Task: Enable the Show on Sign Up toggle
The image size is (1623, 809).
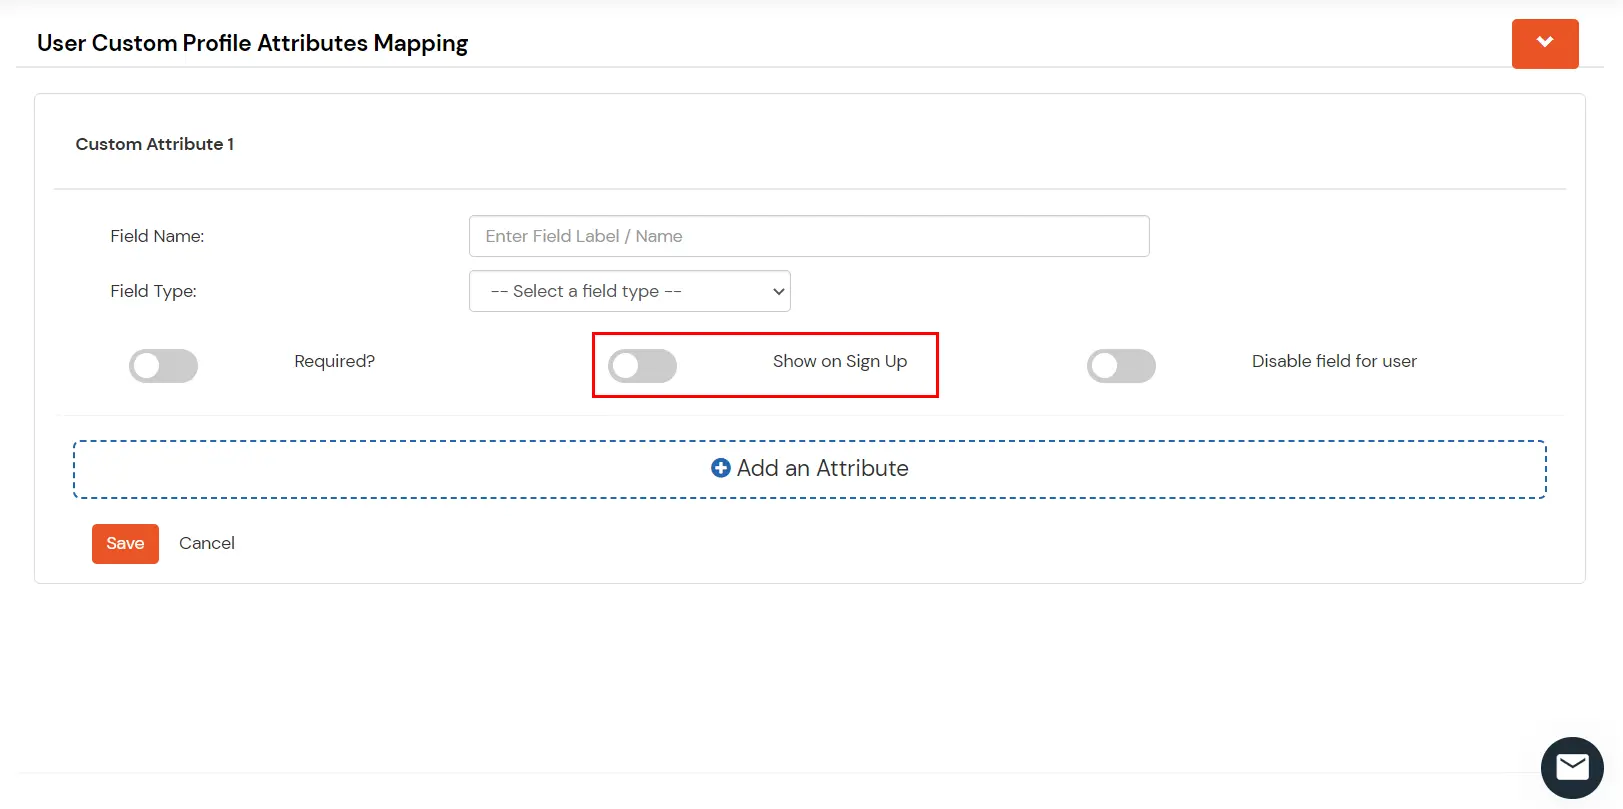Action: 643,366
